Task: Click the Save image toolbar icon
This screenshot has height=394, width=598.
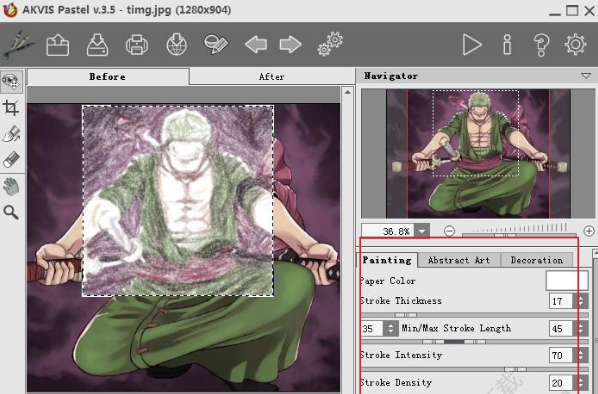Action: point(97,45)
